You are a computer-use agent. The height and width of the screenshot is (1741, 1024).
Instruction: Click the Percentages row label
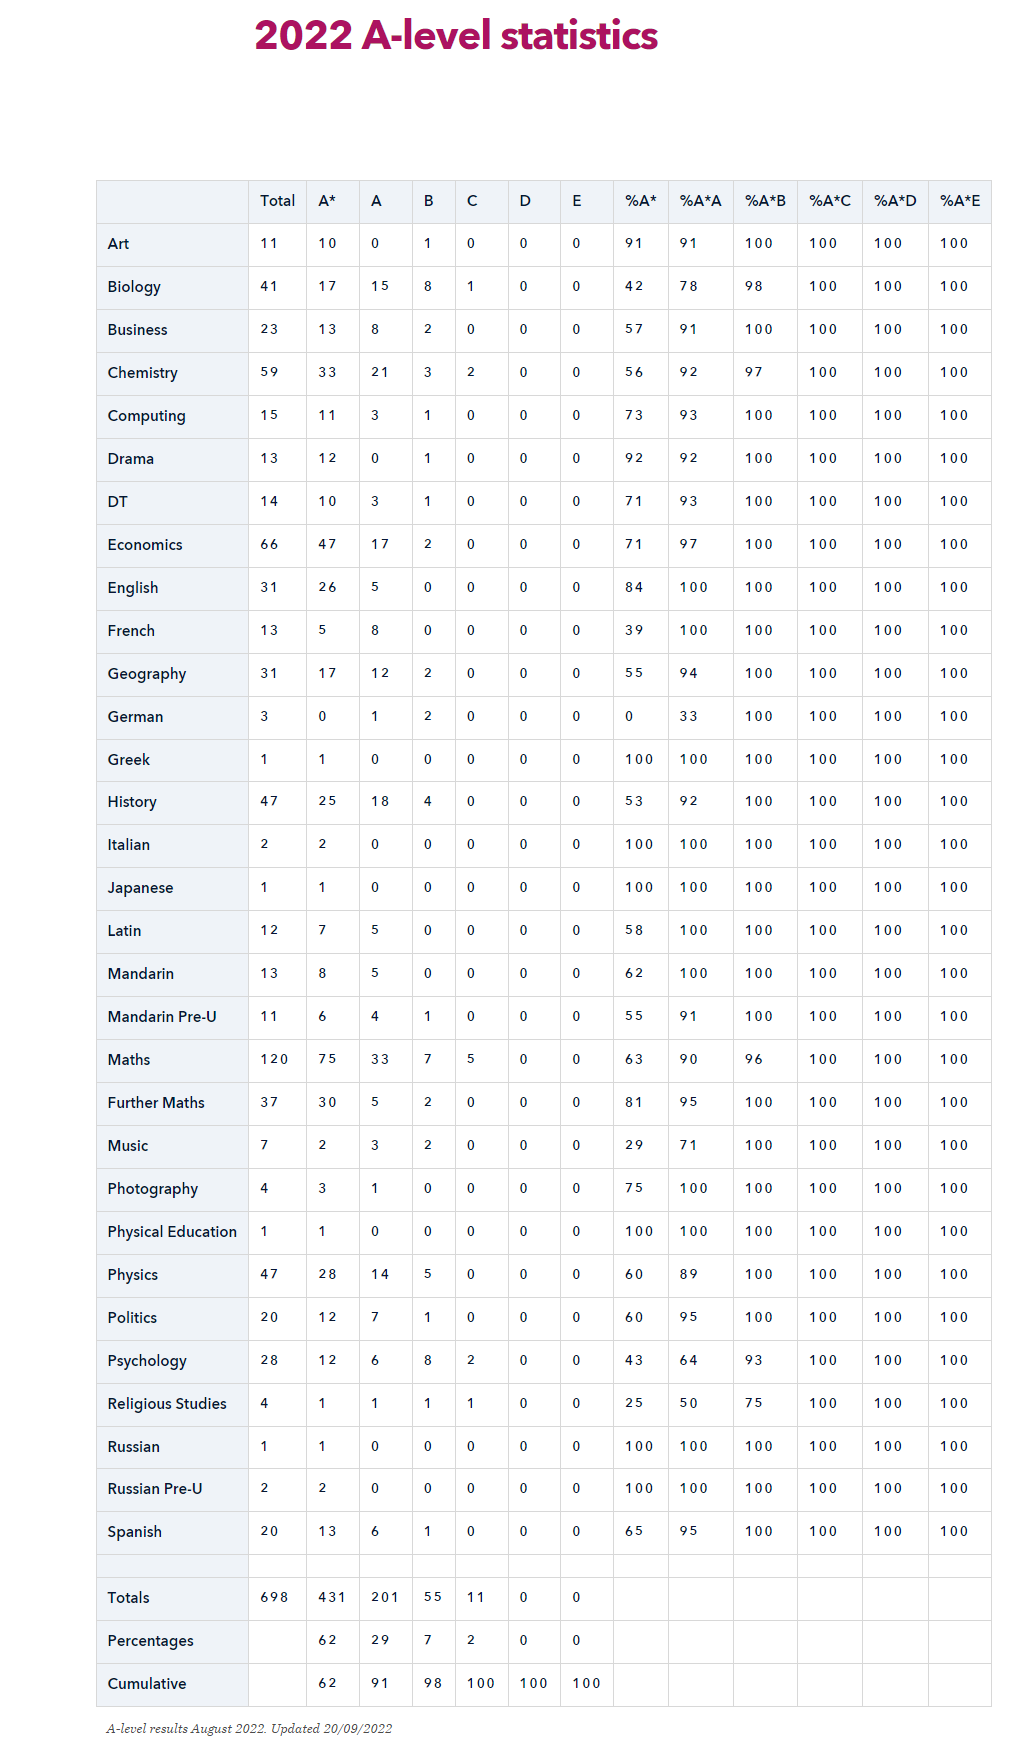[151, 1641]
